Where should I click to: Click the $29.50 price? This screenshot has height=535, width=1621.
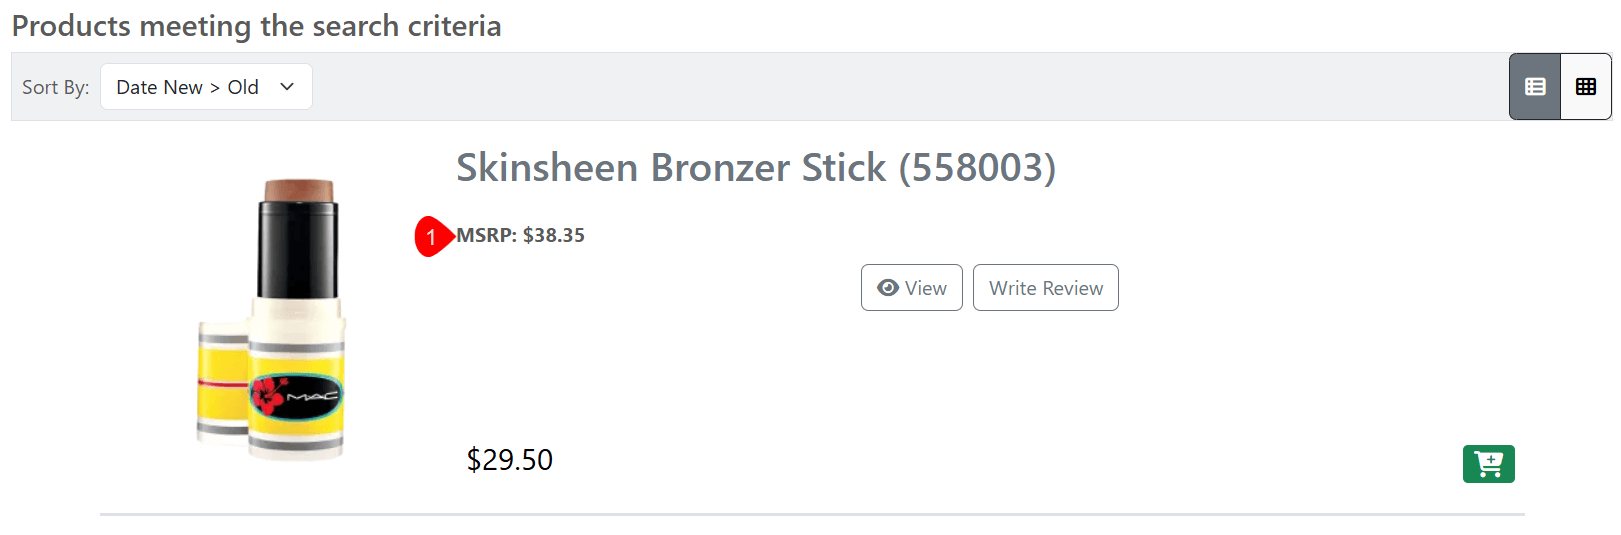[x=509, y=460]
